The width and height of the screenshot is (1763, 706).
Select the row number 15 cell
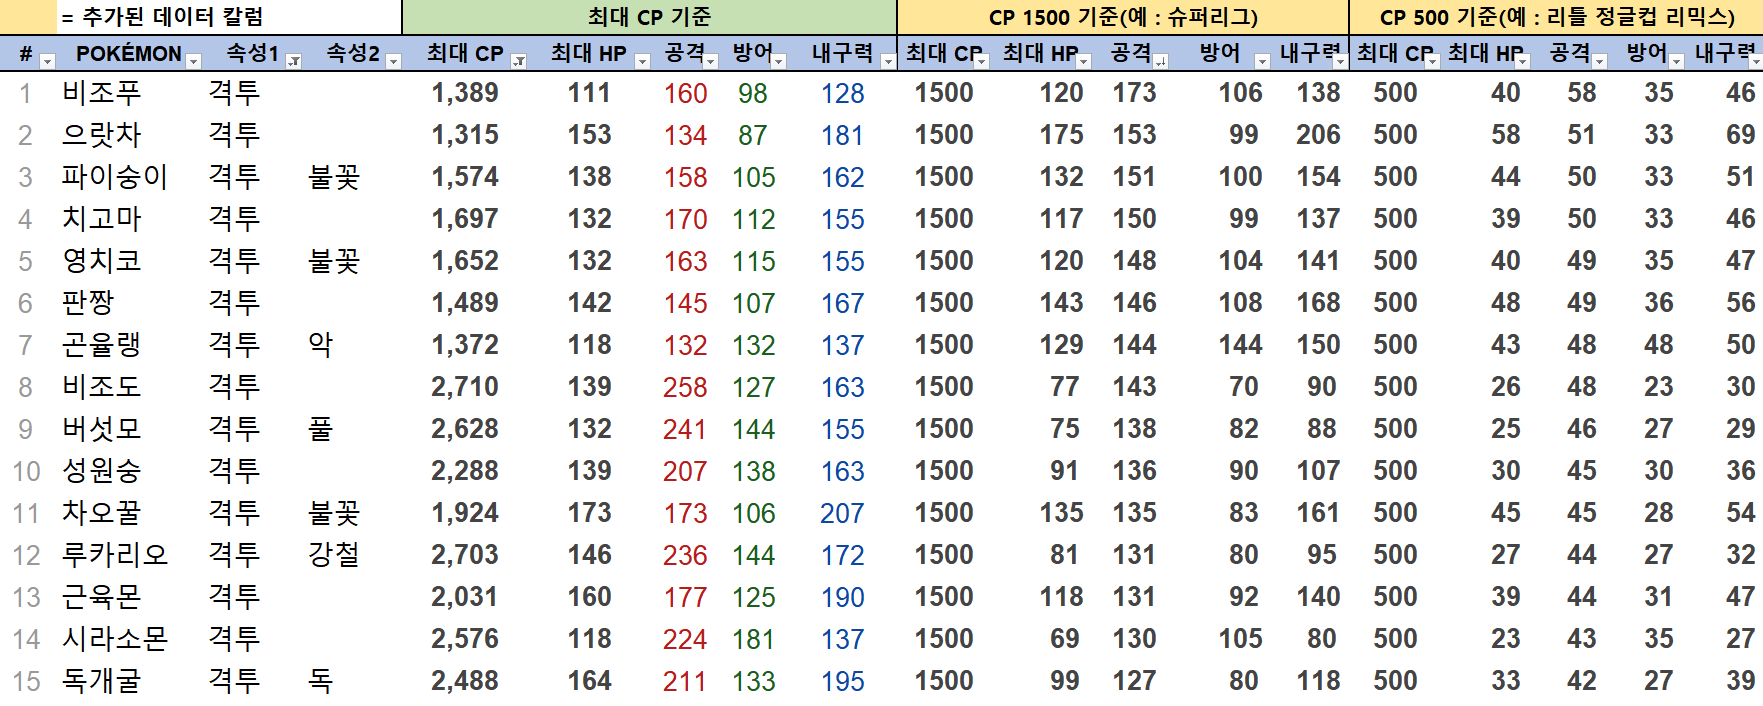[27, 681]
